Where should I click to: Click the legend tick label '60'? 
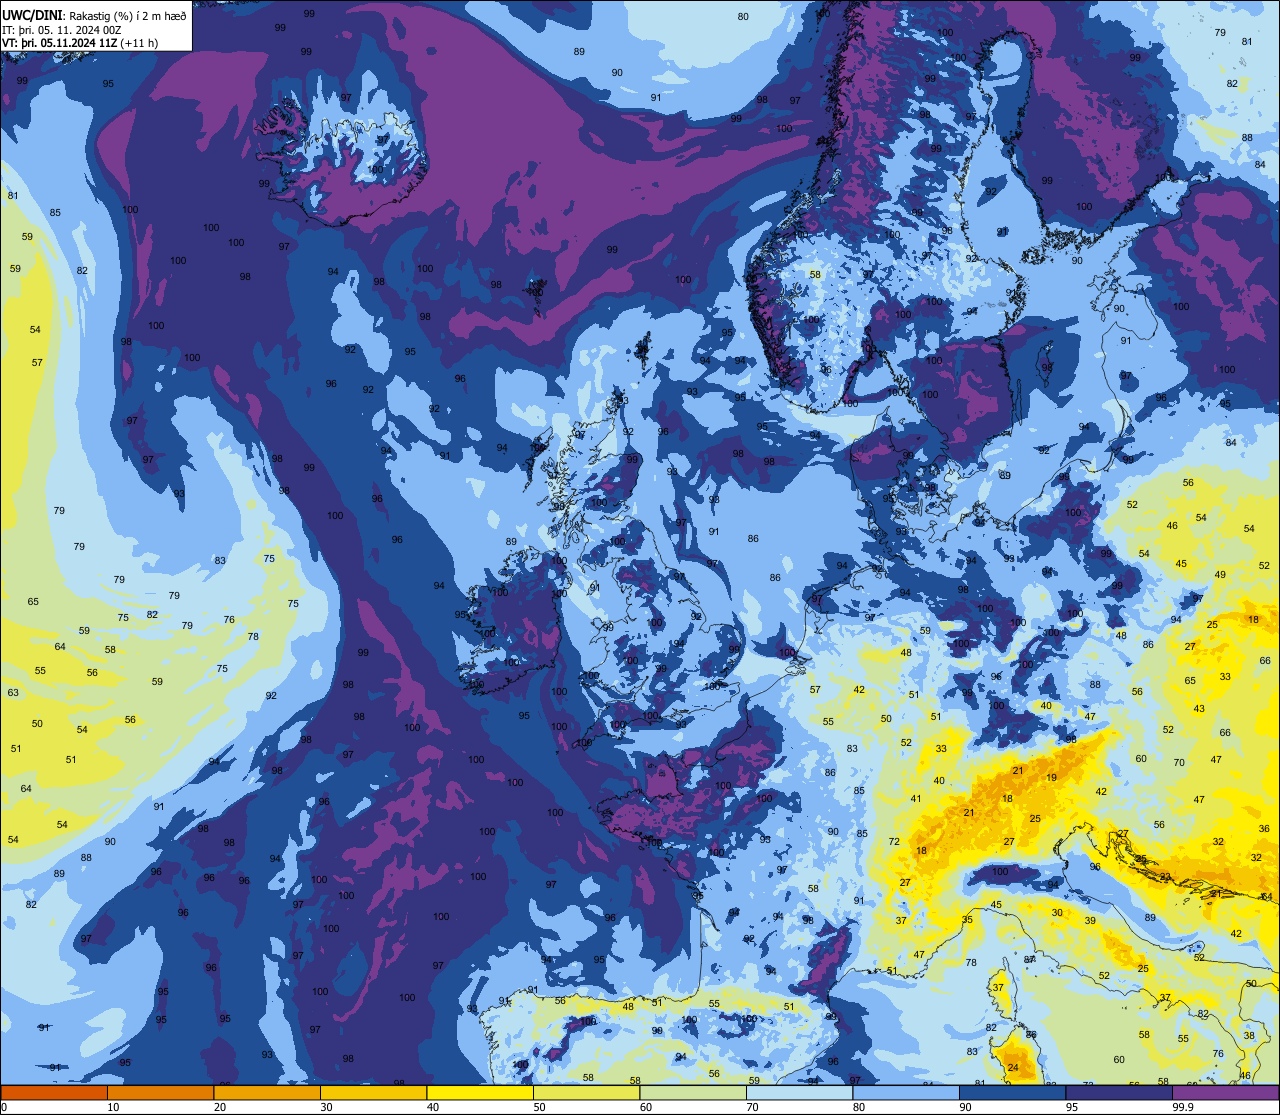tap(646, 1107)
